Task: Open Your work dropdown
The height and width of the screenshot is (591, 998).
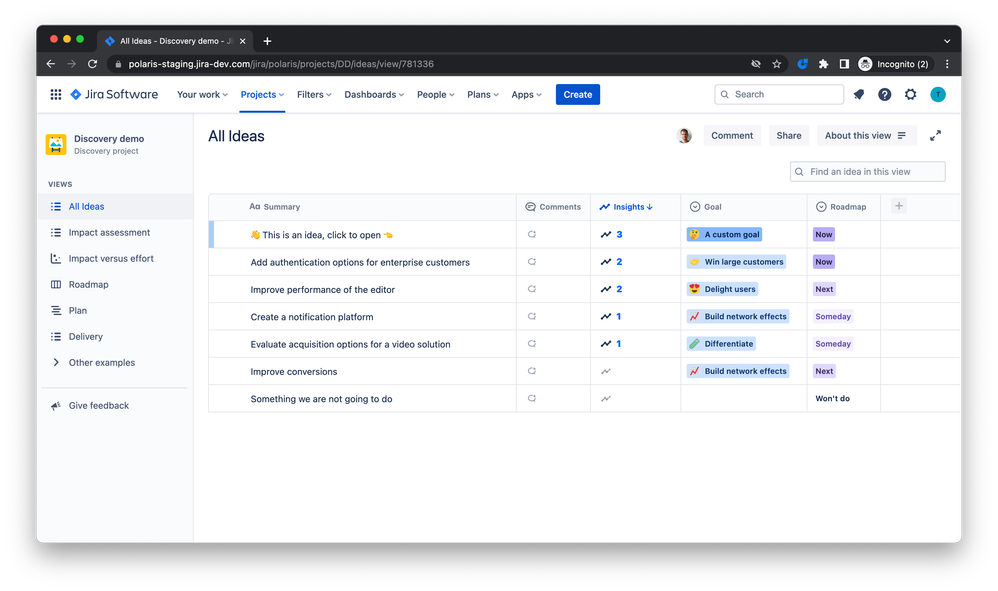Action: coord(202,94)
